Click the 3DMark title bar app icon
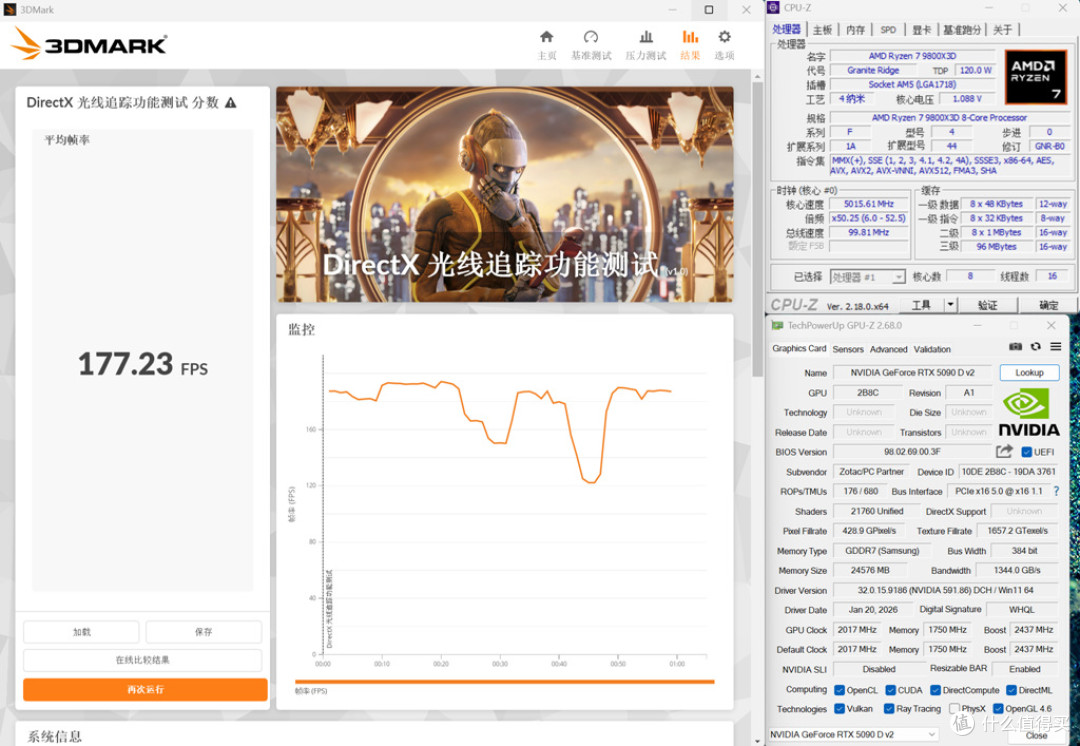This screenshot has height=746, width=1080. pyautogui.click(x=10, y=10)
